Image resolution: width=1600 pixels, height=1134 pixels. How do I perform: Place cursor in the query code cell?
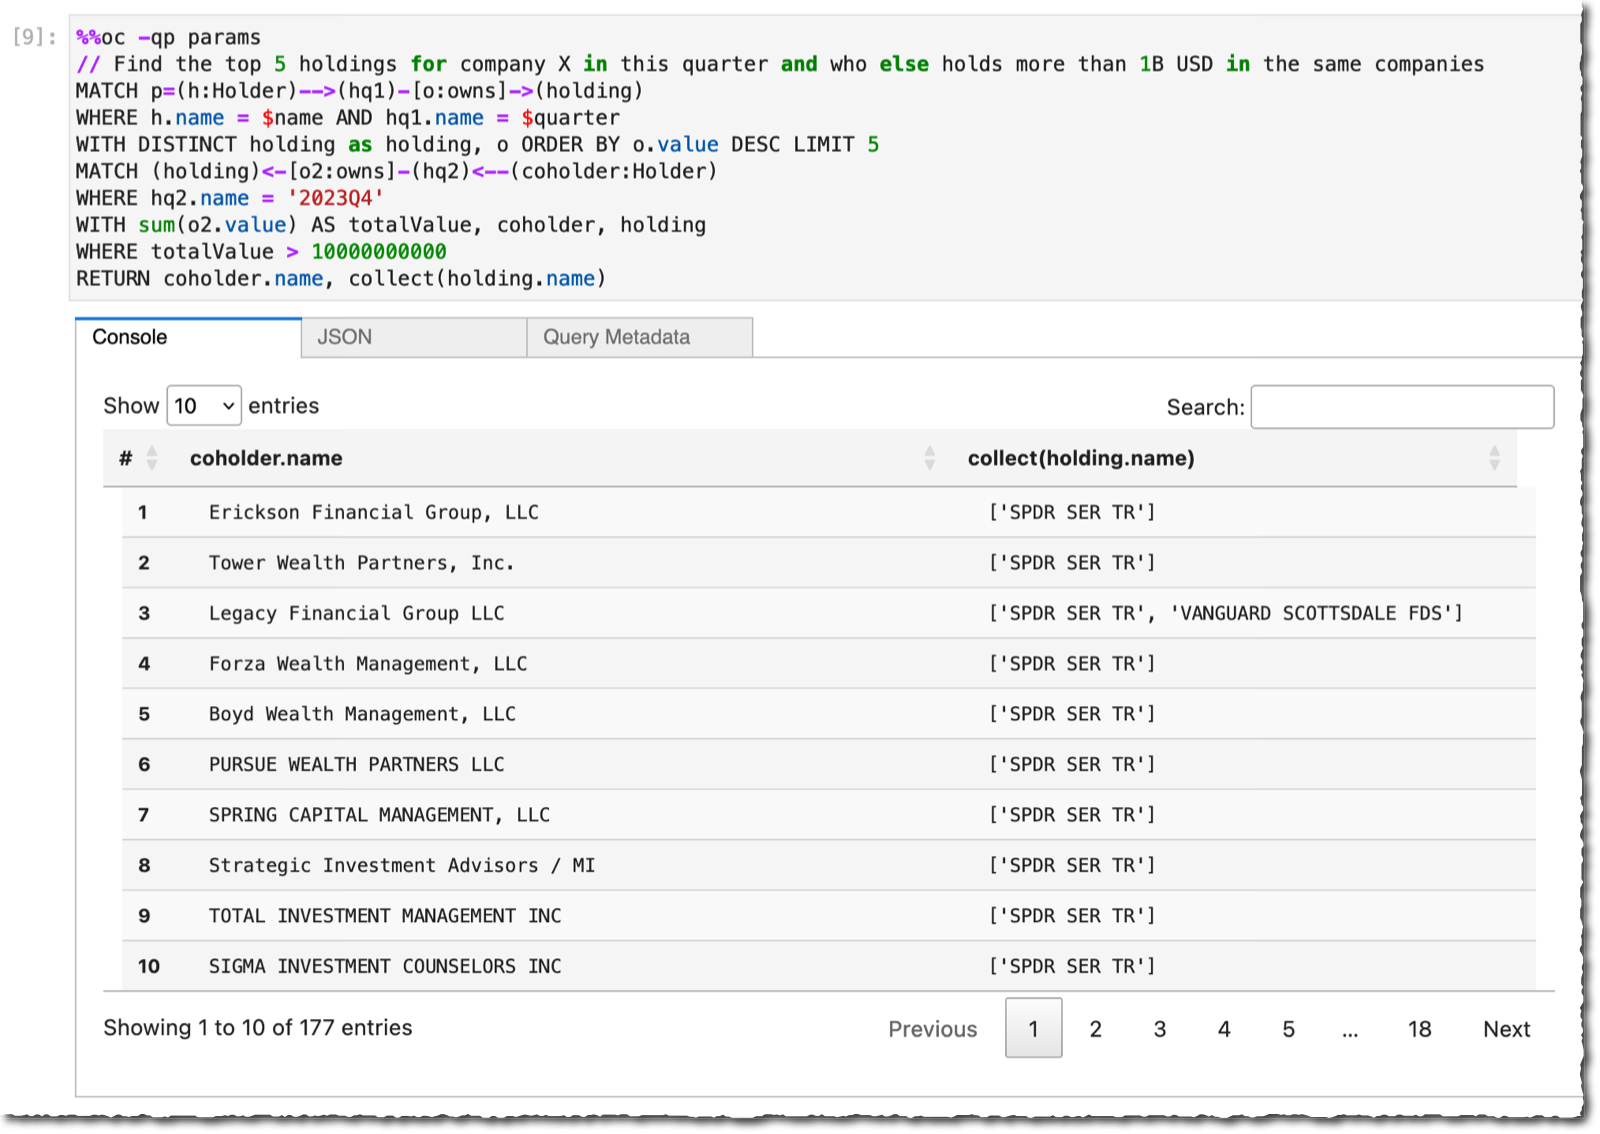pos(825,158)
